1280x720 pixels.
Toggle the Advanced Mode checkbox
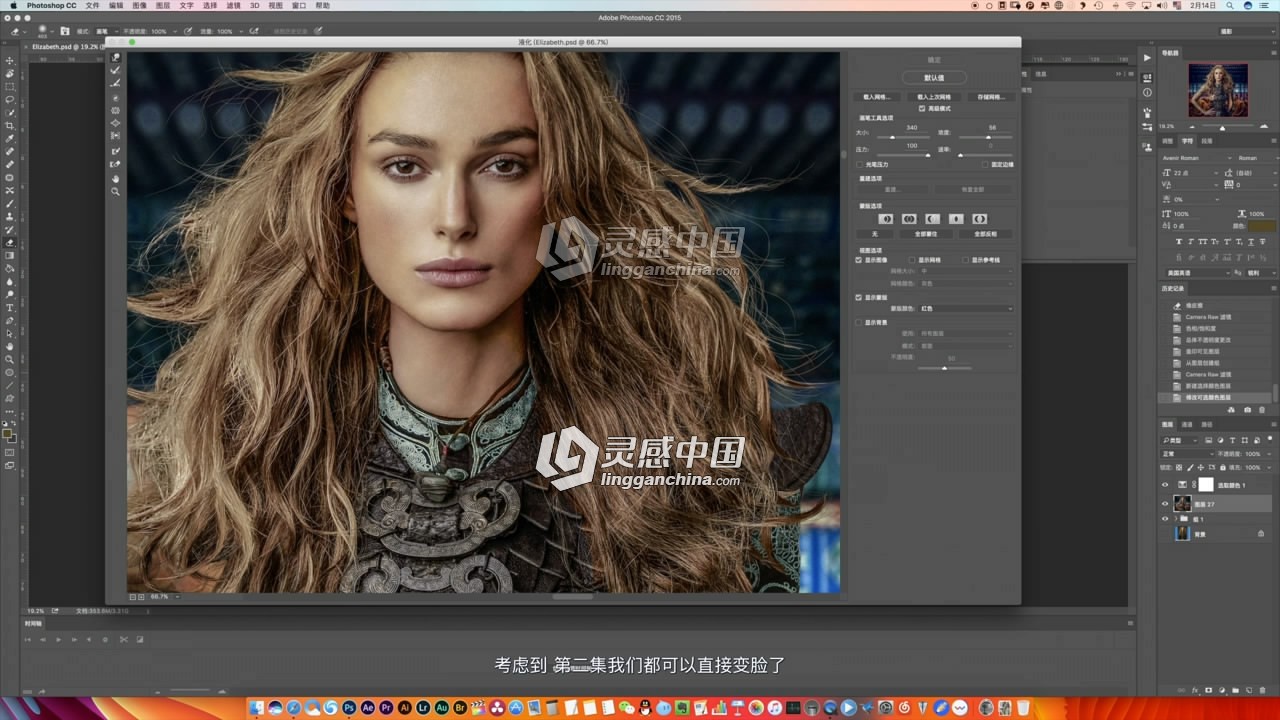pyautogui.click(x=922, y=108)
